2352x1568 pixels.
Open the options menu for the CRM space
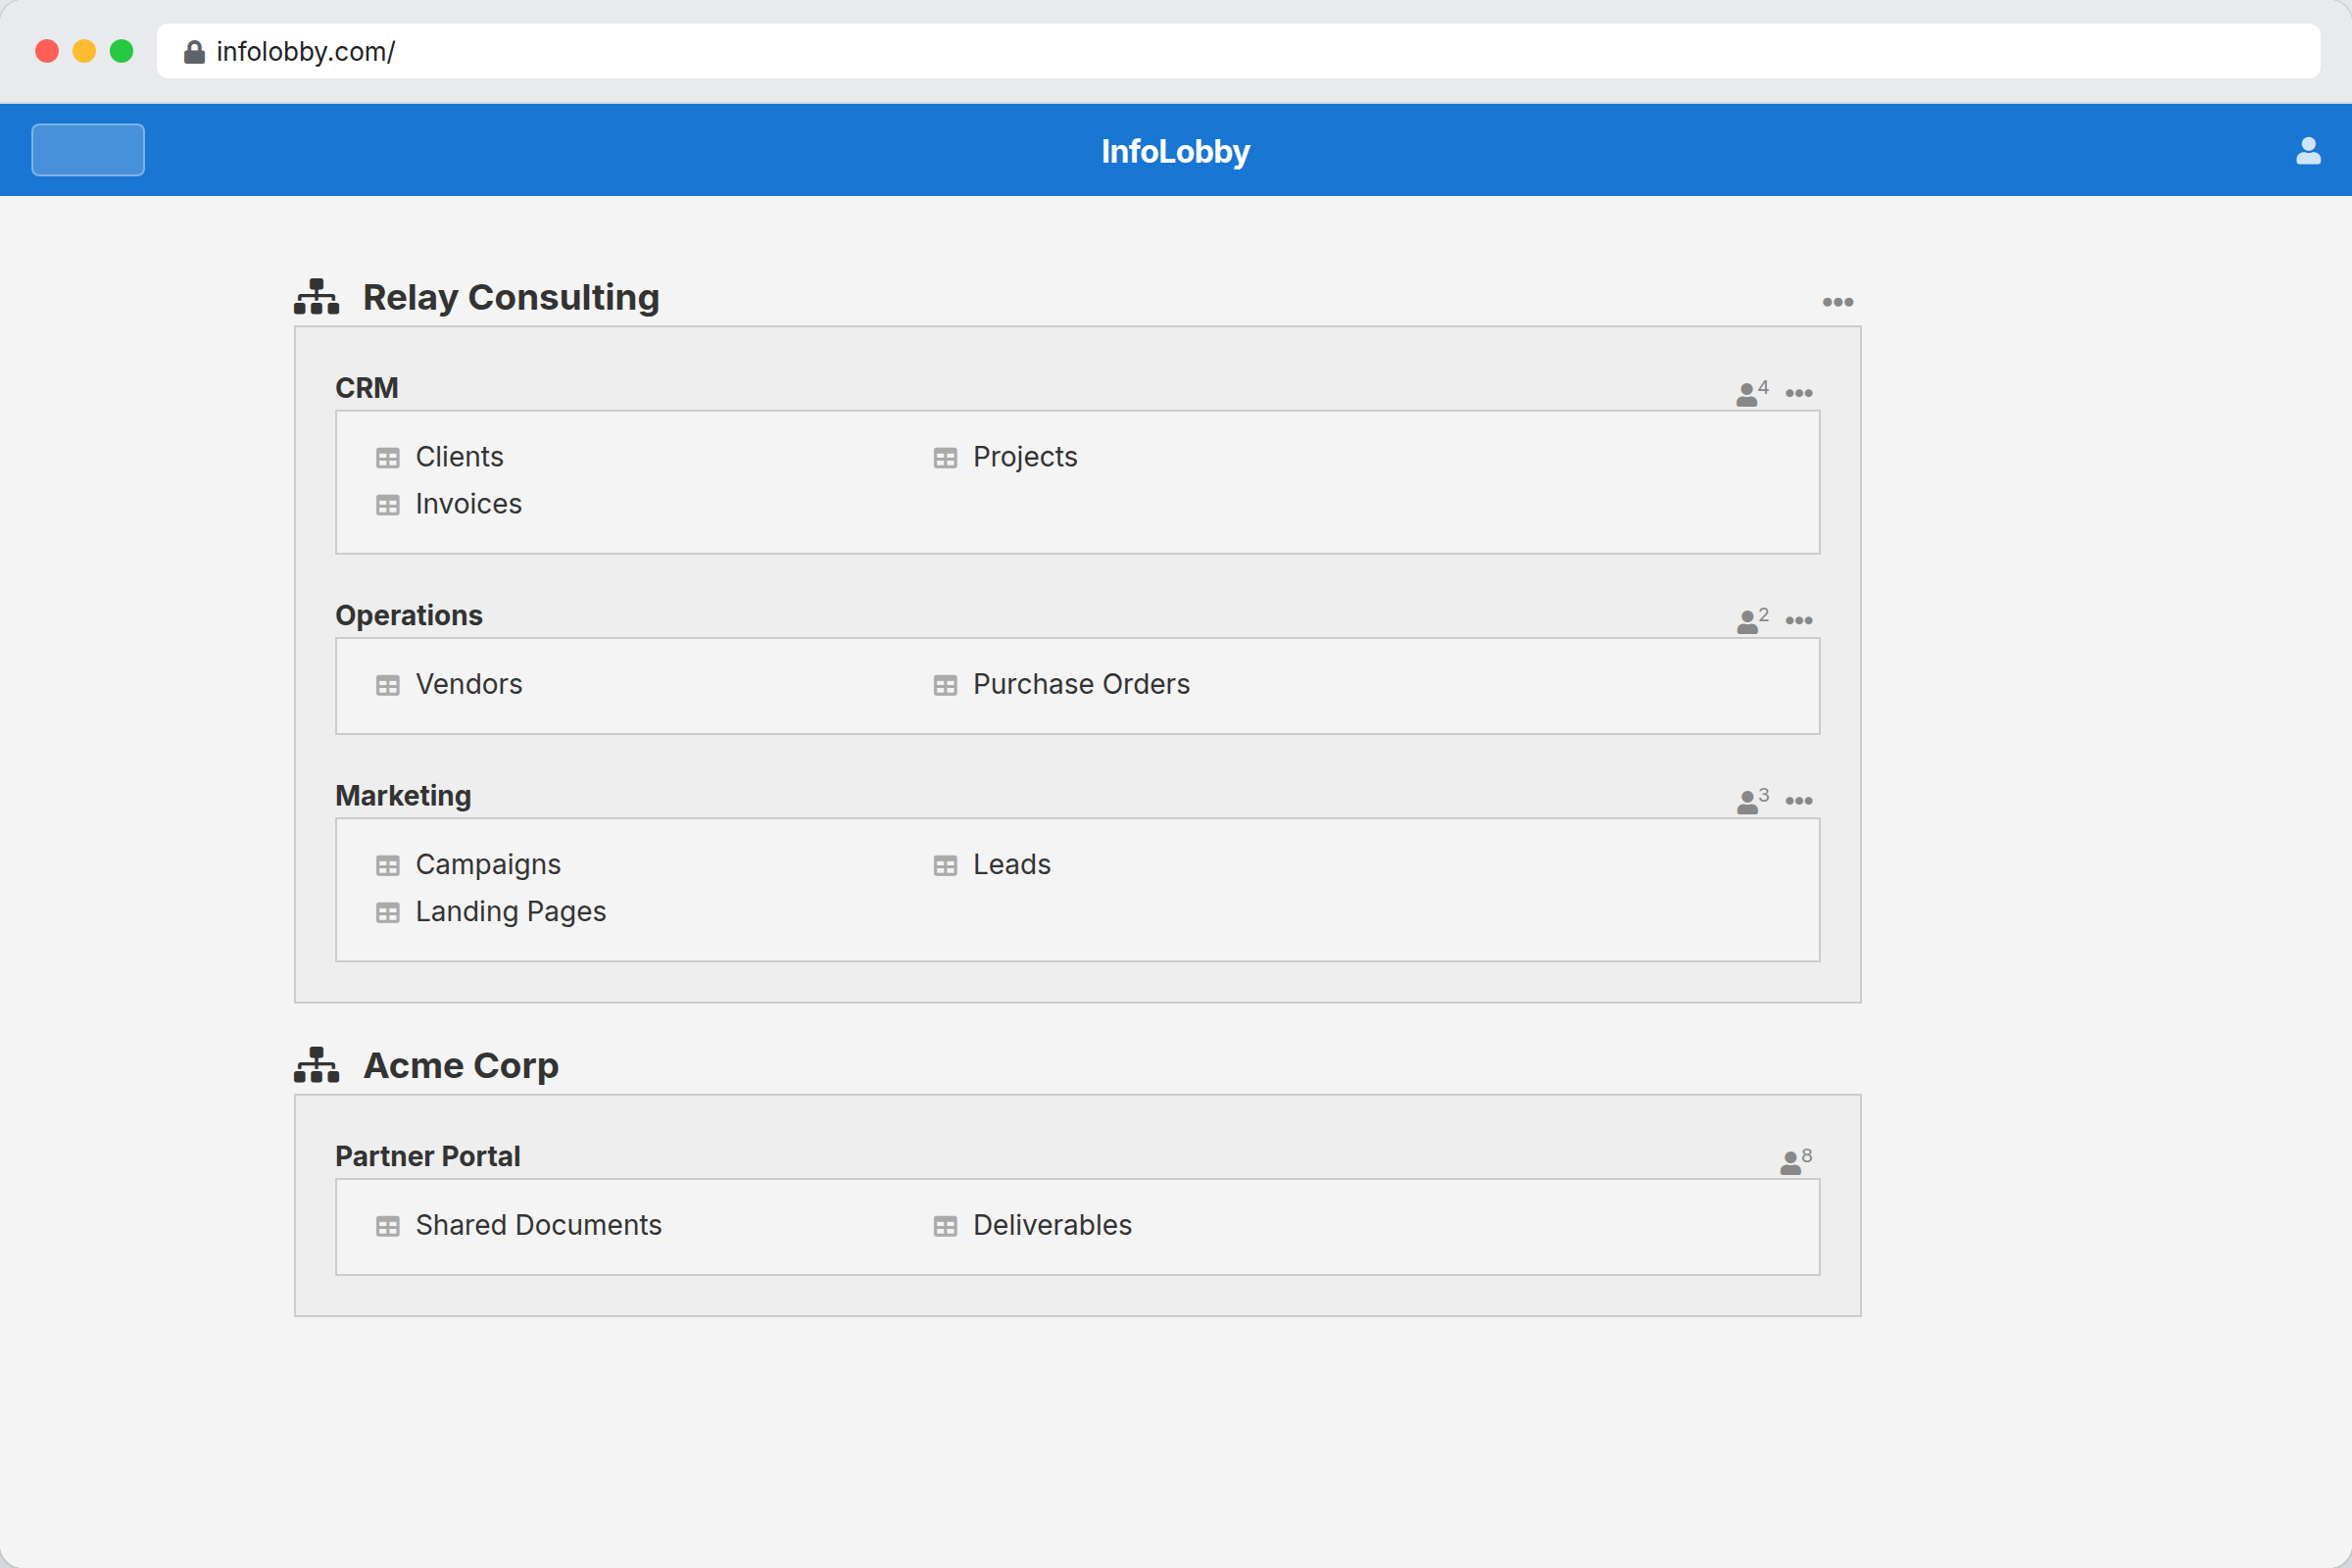point(1797,392)
